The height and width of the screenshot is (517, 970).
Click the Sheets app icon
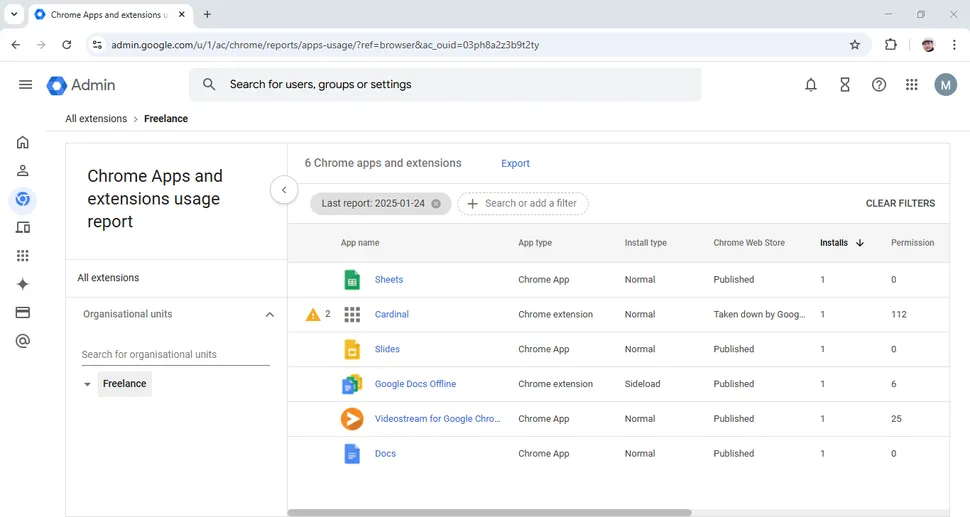pos(352,280)
